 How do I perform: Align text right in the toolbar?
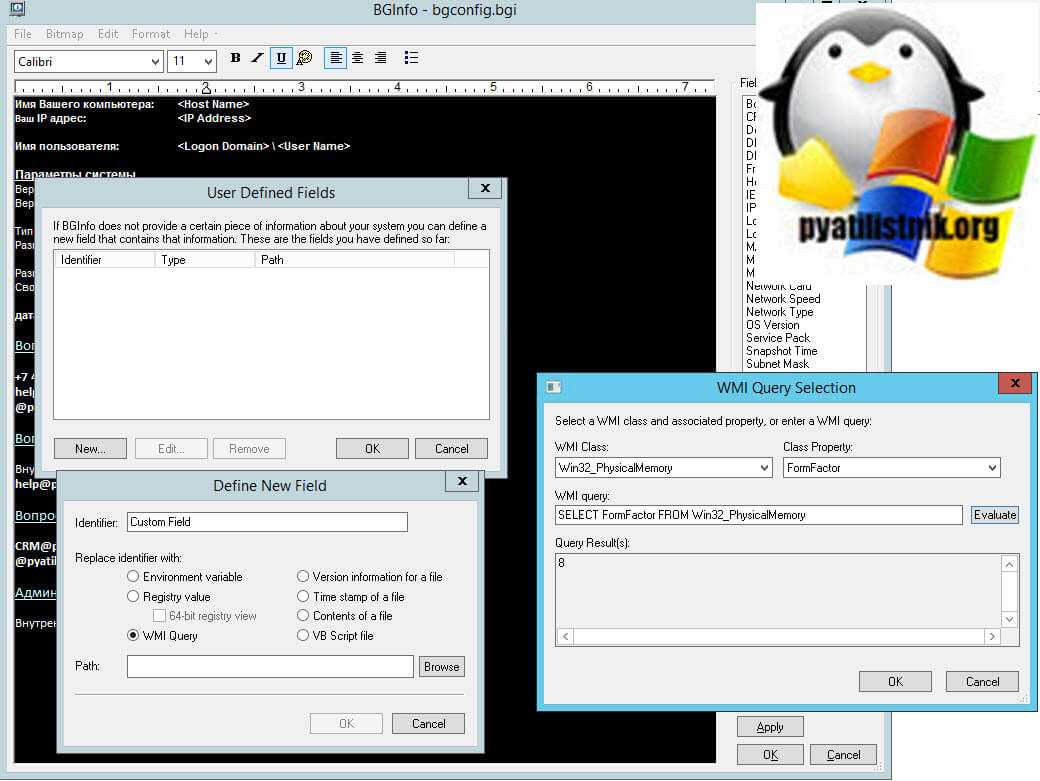[380, 59]
